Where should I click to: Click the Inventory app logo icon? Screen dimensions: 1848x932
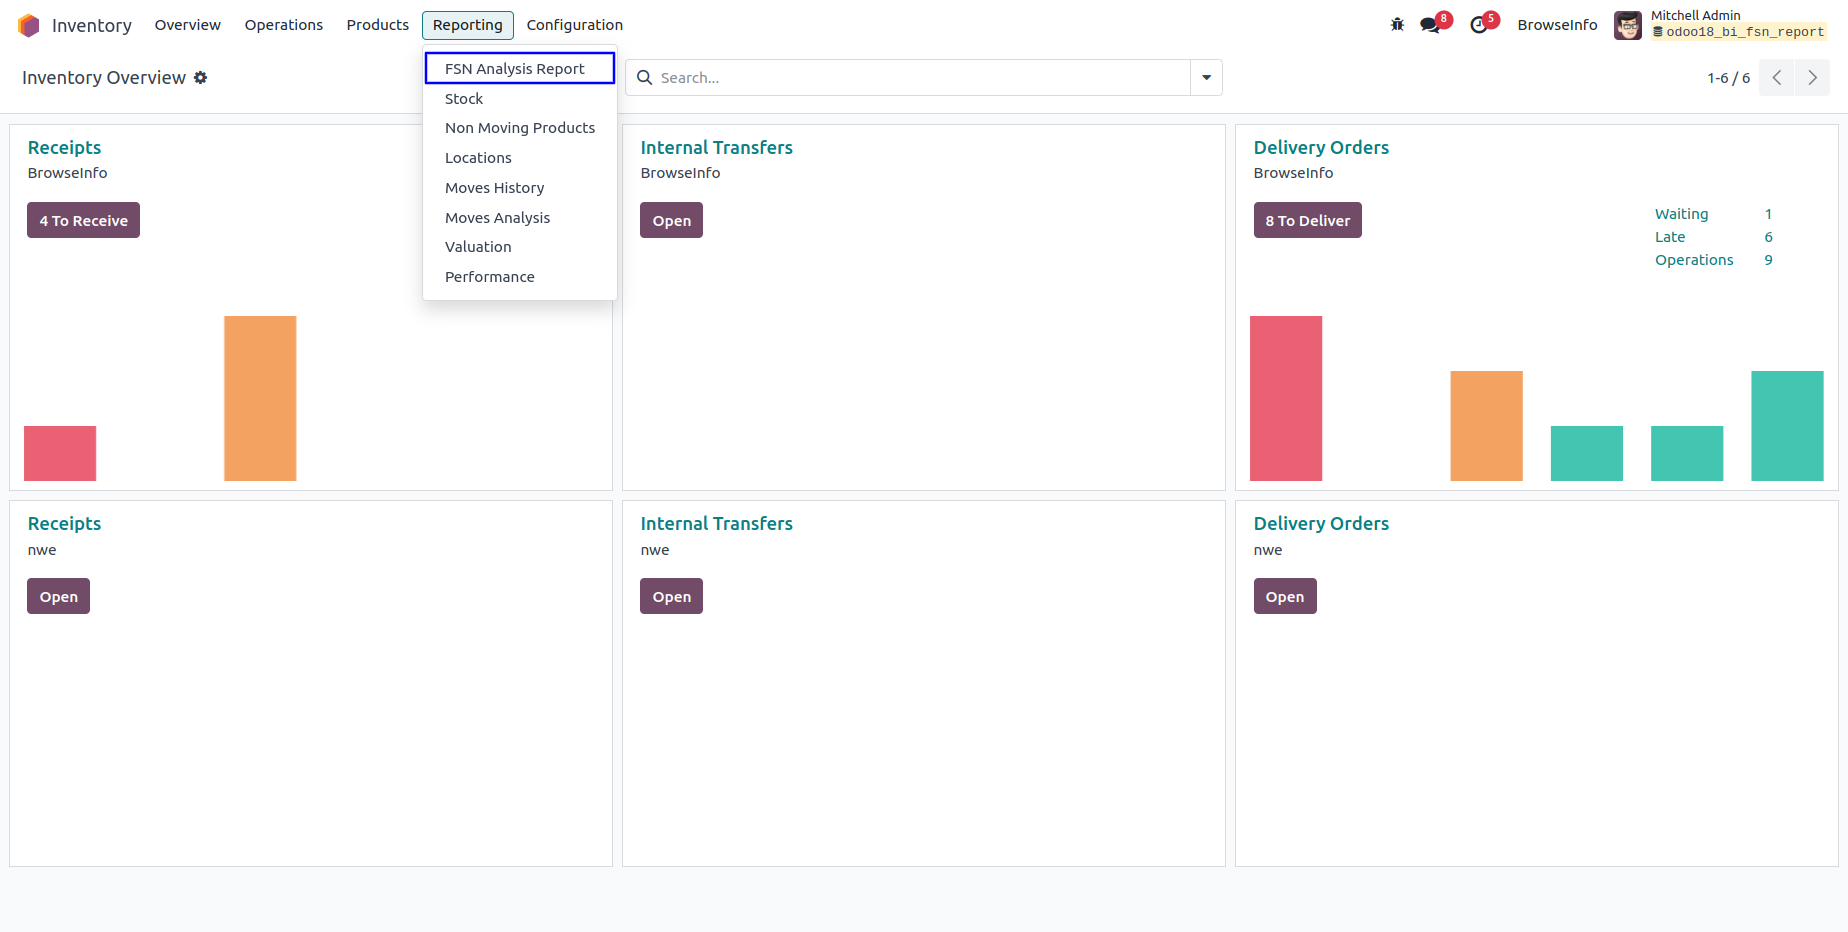click(x=28, y=25)
